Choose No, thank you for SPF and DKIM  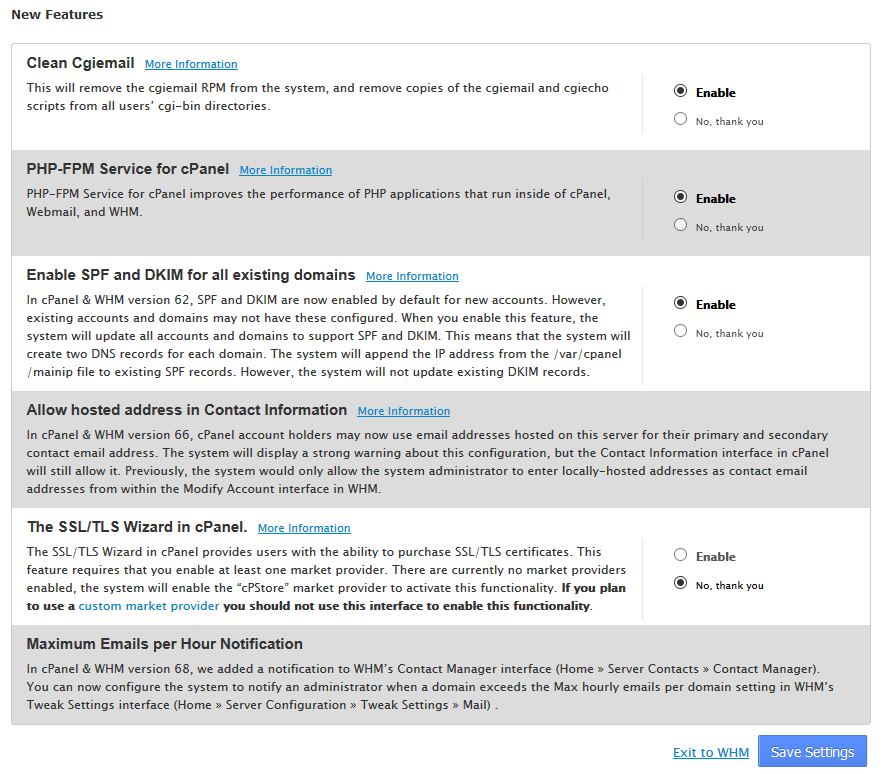(x=680, y=331)
